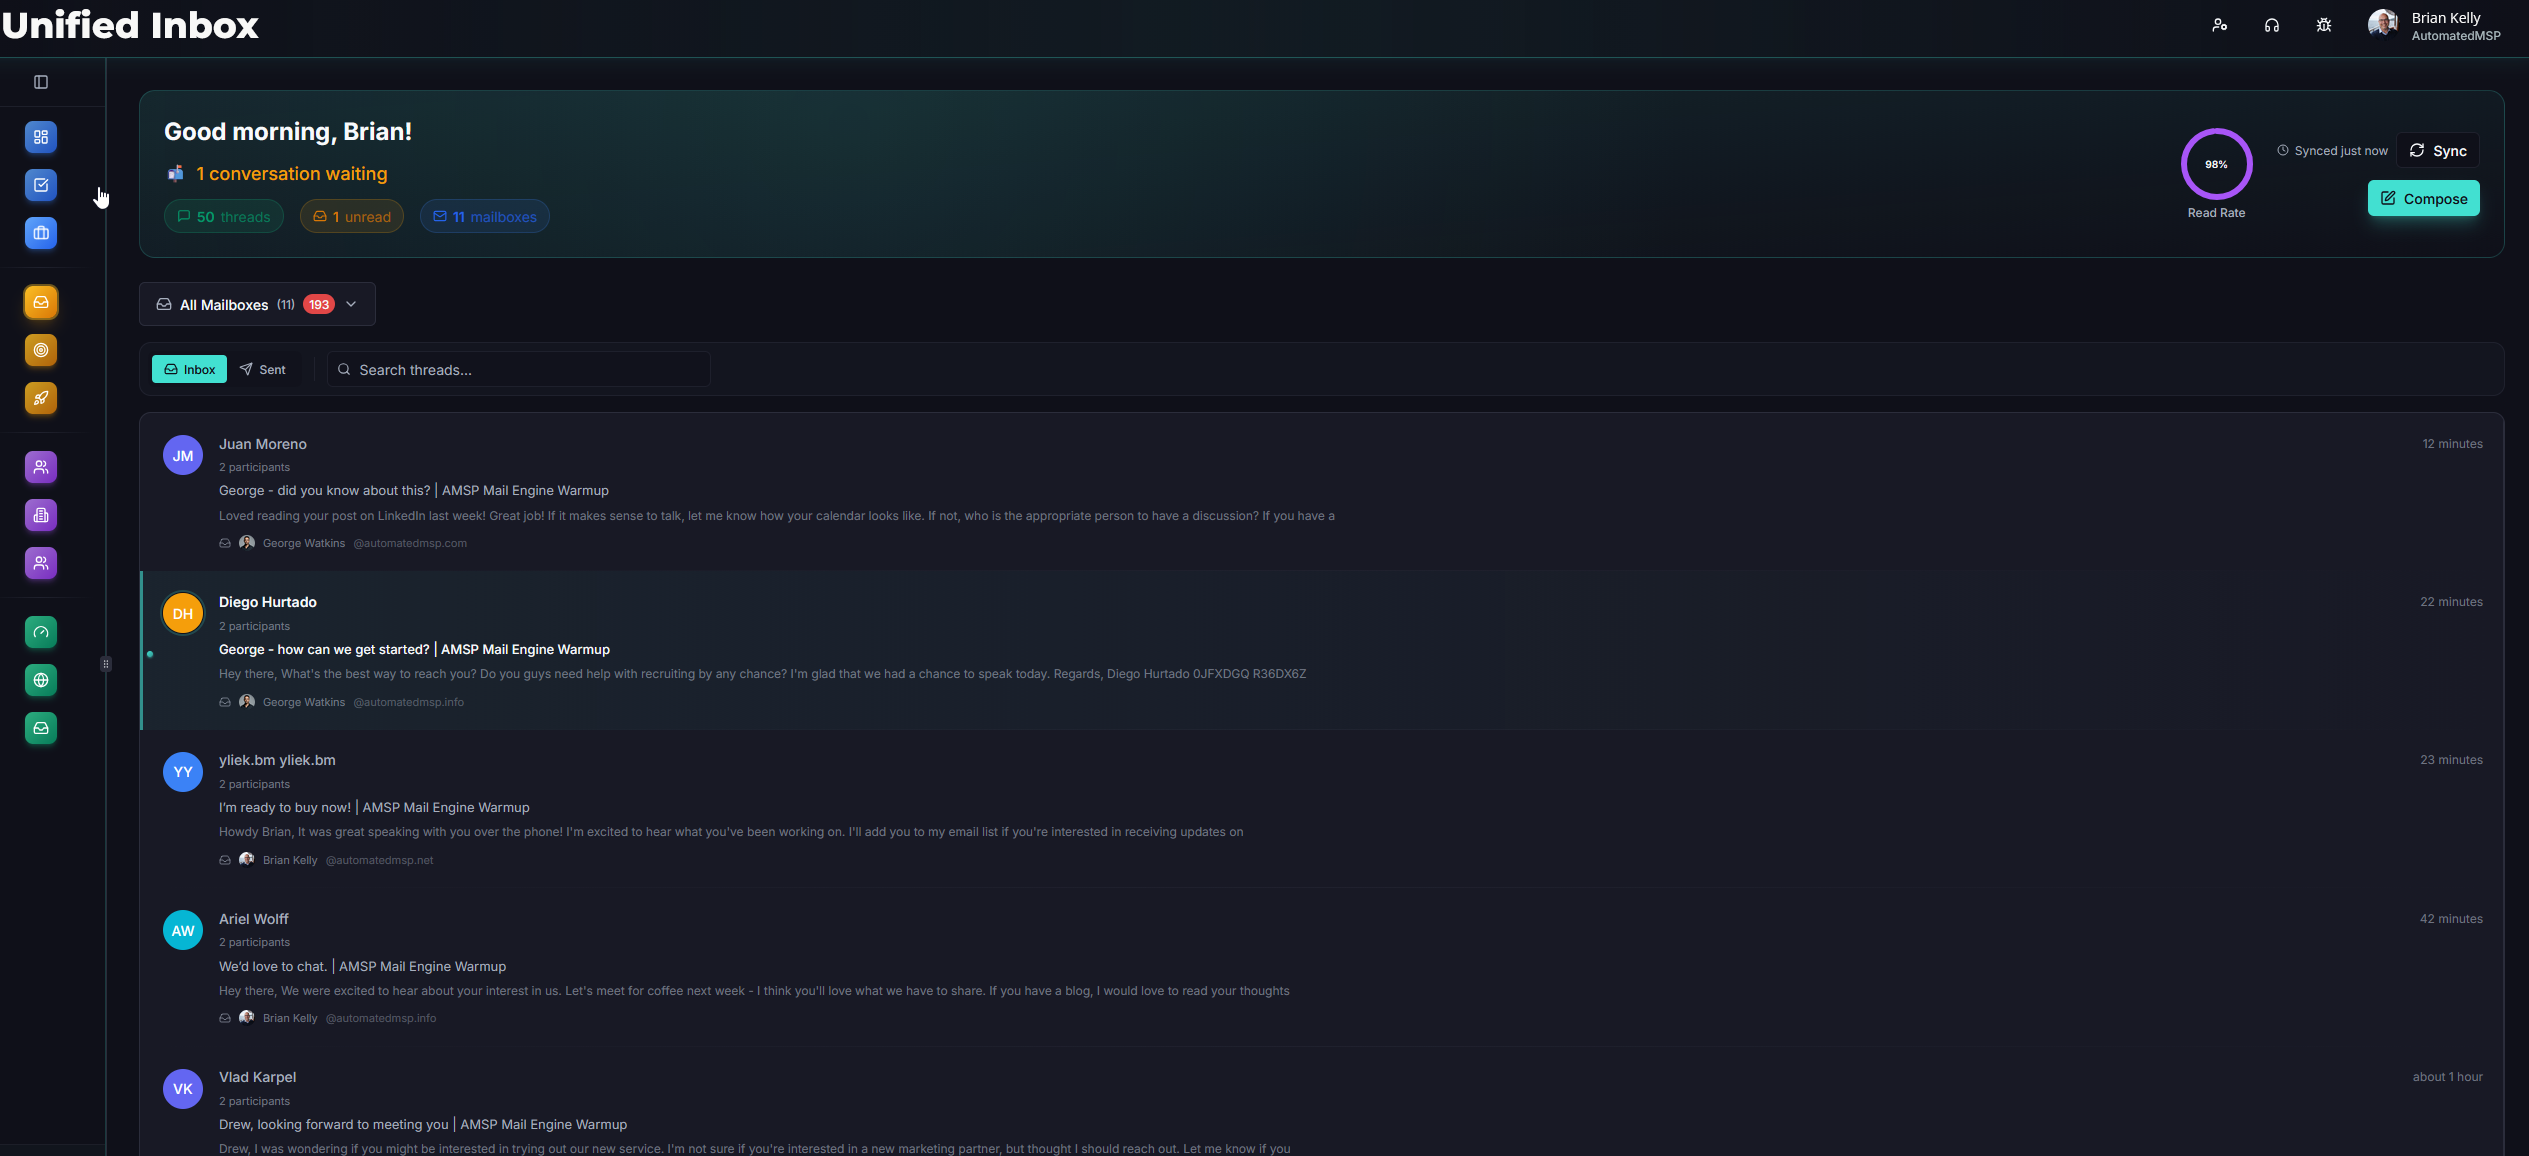Image resolution: width=2529 pixels, height=1156 pixels.
Task: Click the 98% Read Rate progress ring
Action: tap(2216, 165)
